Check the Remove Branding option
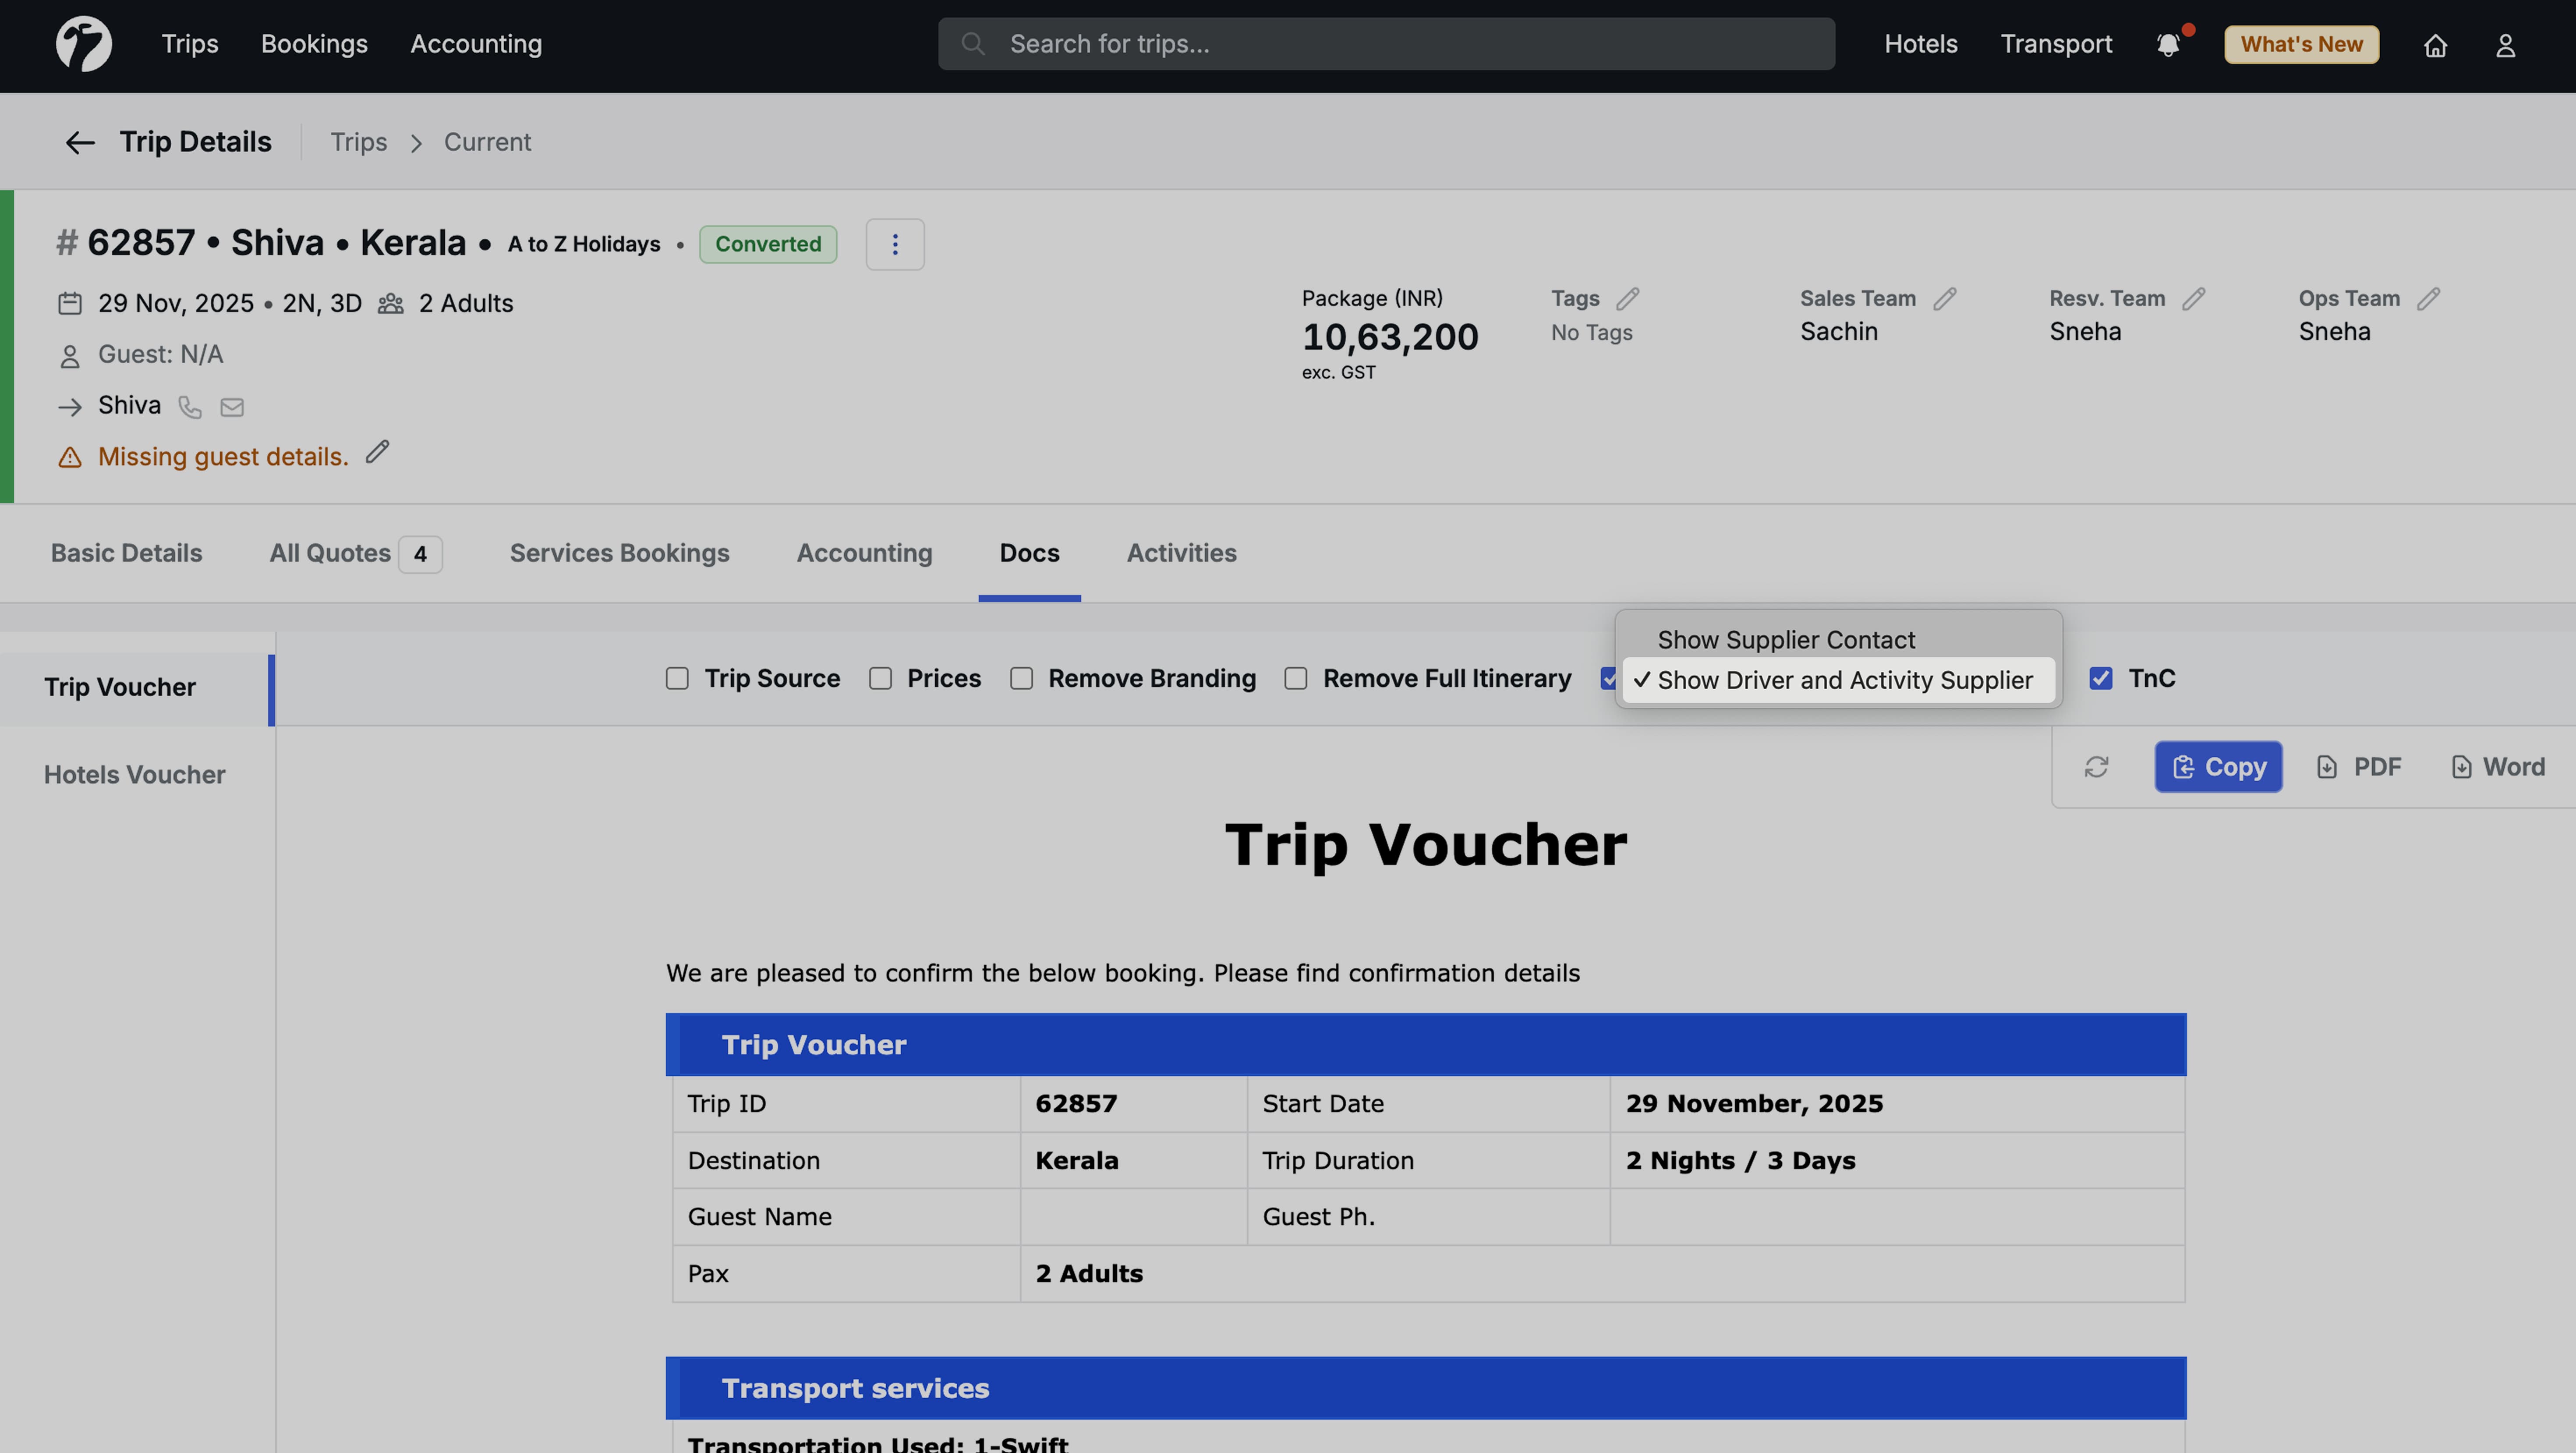 click(1021, 677)
